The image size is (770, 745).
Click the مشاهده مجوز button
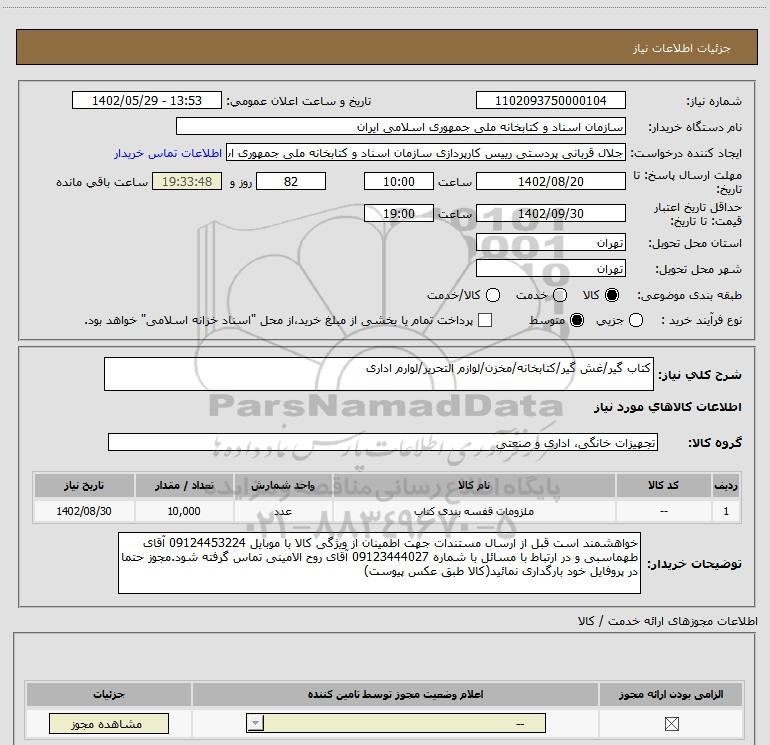[109, 723]
